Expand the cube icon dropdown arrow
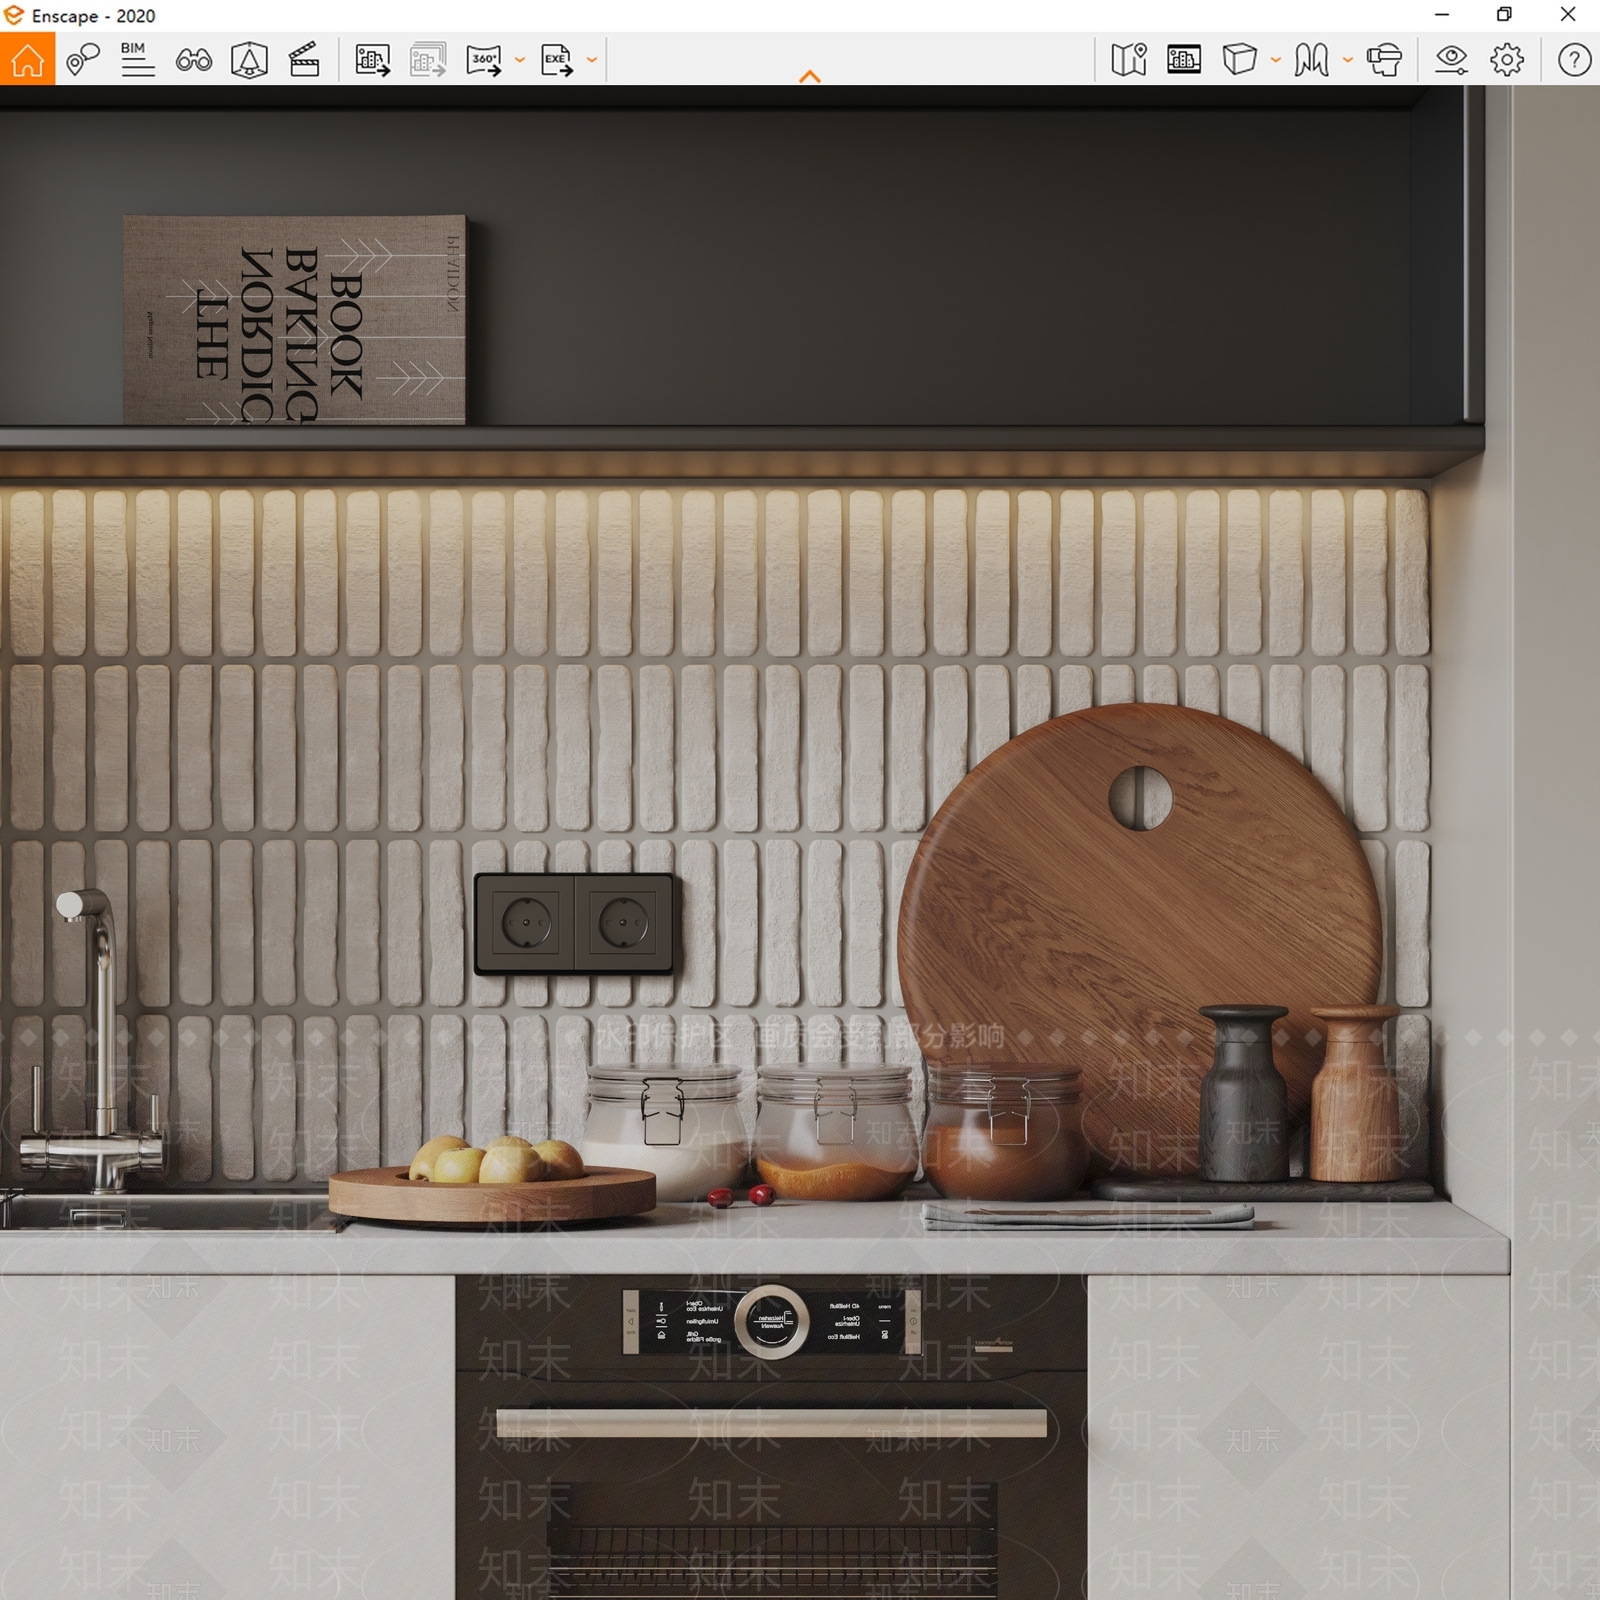Viewport: 1600px width, 1600px height. click(x=1275, y=60)
